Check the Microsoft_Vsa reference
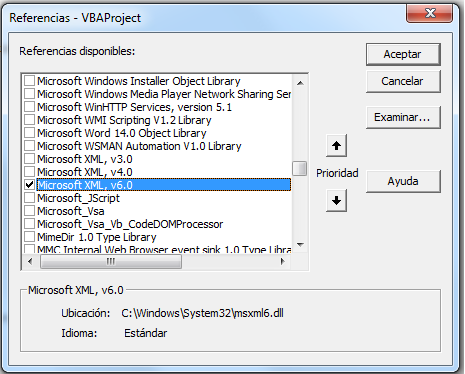The height and width of the screenshot is (374, 465). [x=30, y=211]
